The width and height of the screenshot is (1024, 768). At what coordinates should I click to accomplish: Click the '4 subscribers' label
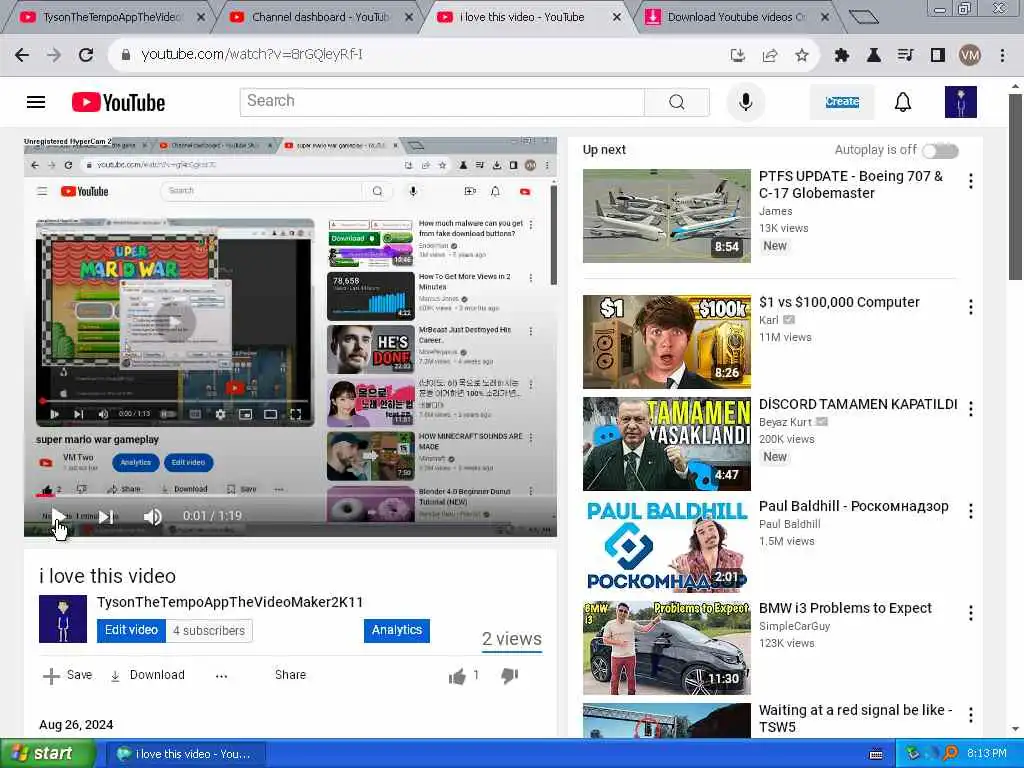pos(209,631)
